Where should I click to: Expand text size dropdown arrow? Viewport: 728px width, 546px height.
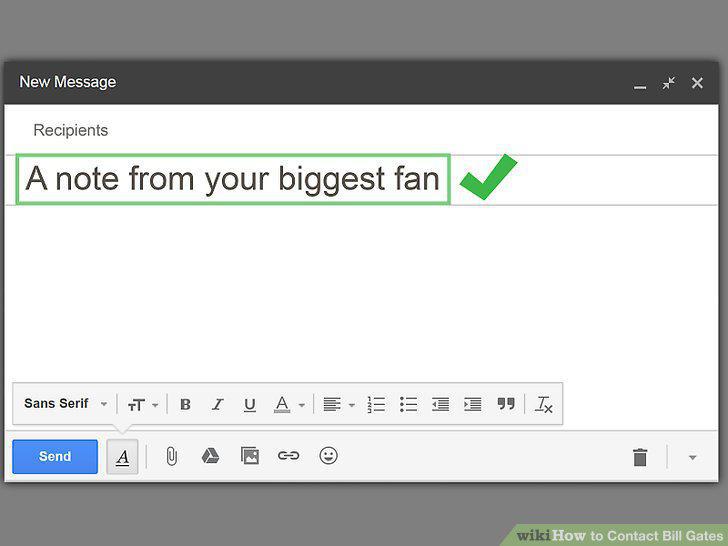[155, 405]
